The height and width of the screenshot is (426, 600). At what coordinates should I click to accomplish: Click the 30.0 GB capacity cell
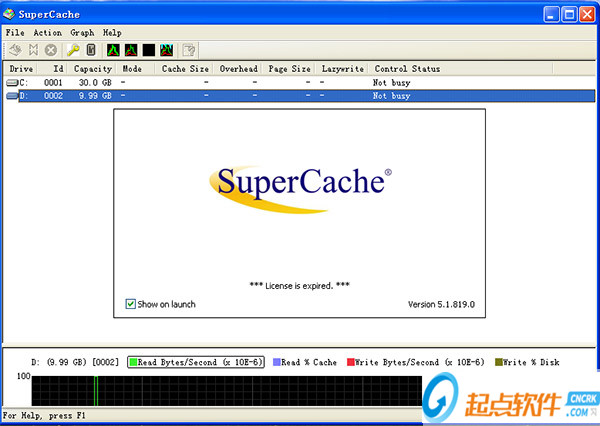(95, 82)
